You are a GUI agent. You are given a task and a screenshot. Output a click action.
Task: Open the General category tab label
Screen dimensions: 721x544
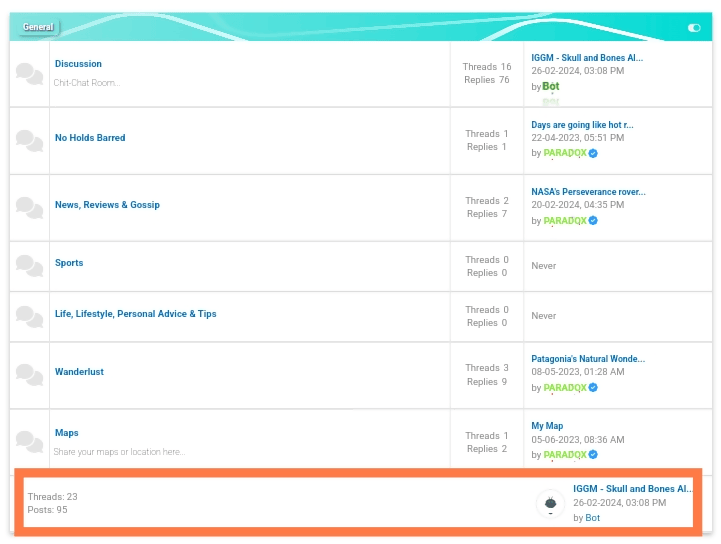point(38,27)
